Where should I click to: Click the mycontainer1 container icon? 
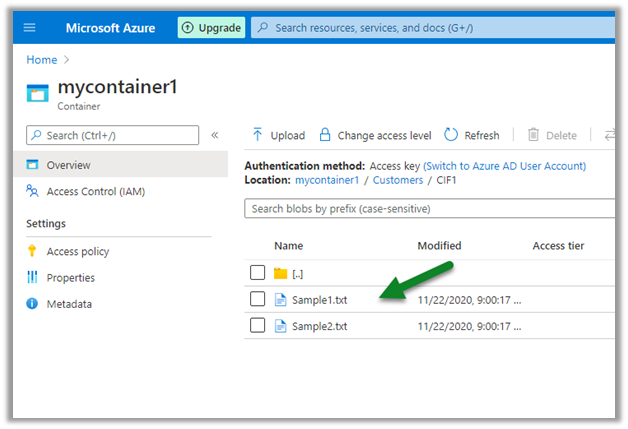[38, 93]
